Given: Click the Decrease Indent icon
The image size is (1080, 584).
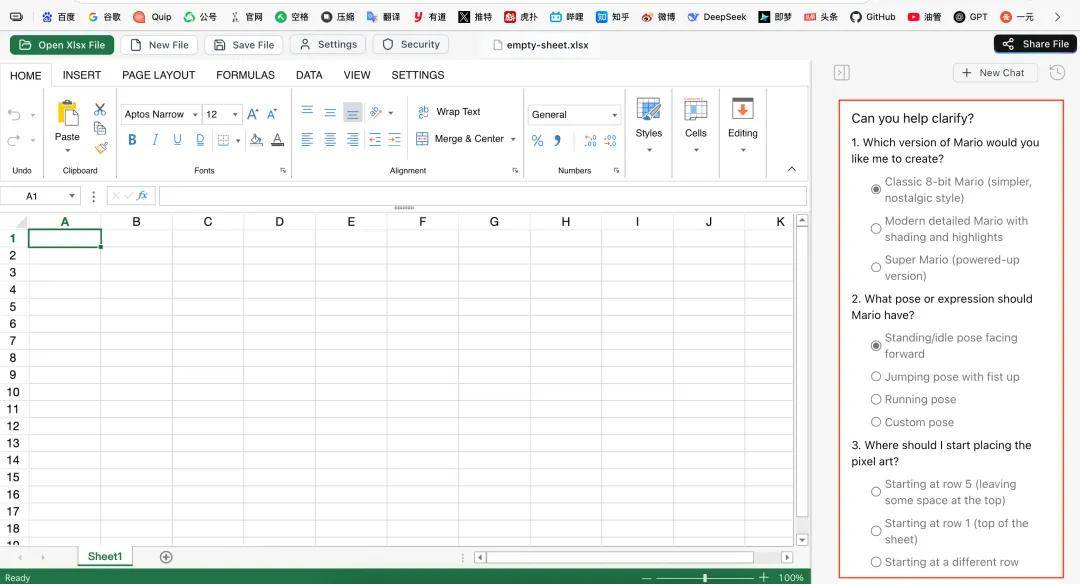Looking at the screenshot, I should (375, 140).
